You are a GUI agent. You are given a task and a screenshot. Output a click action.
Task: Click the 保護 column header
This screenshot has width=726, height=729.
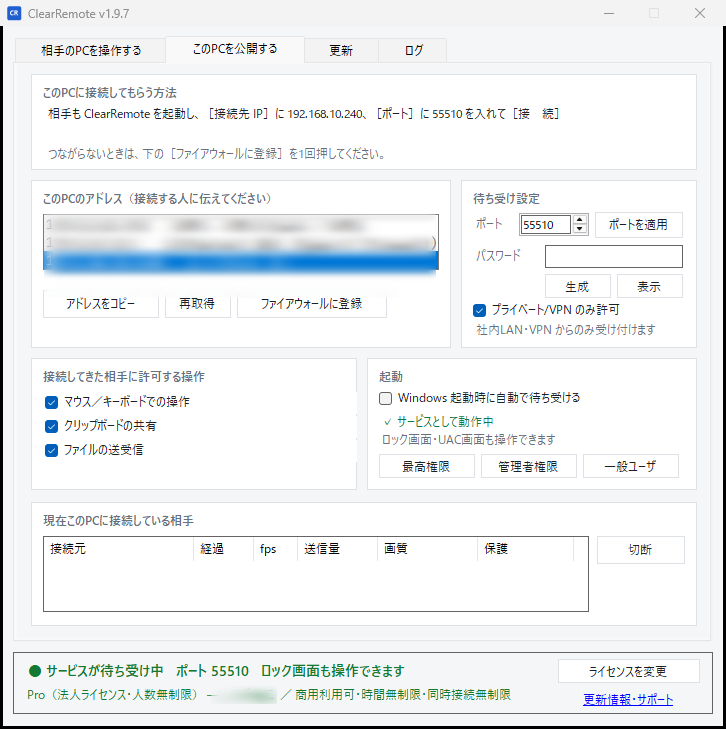pos(526,549)
